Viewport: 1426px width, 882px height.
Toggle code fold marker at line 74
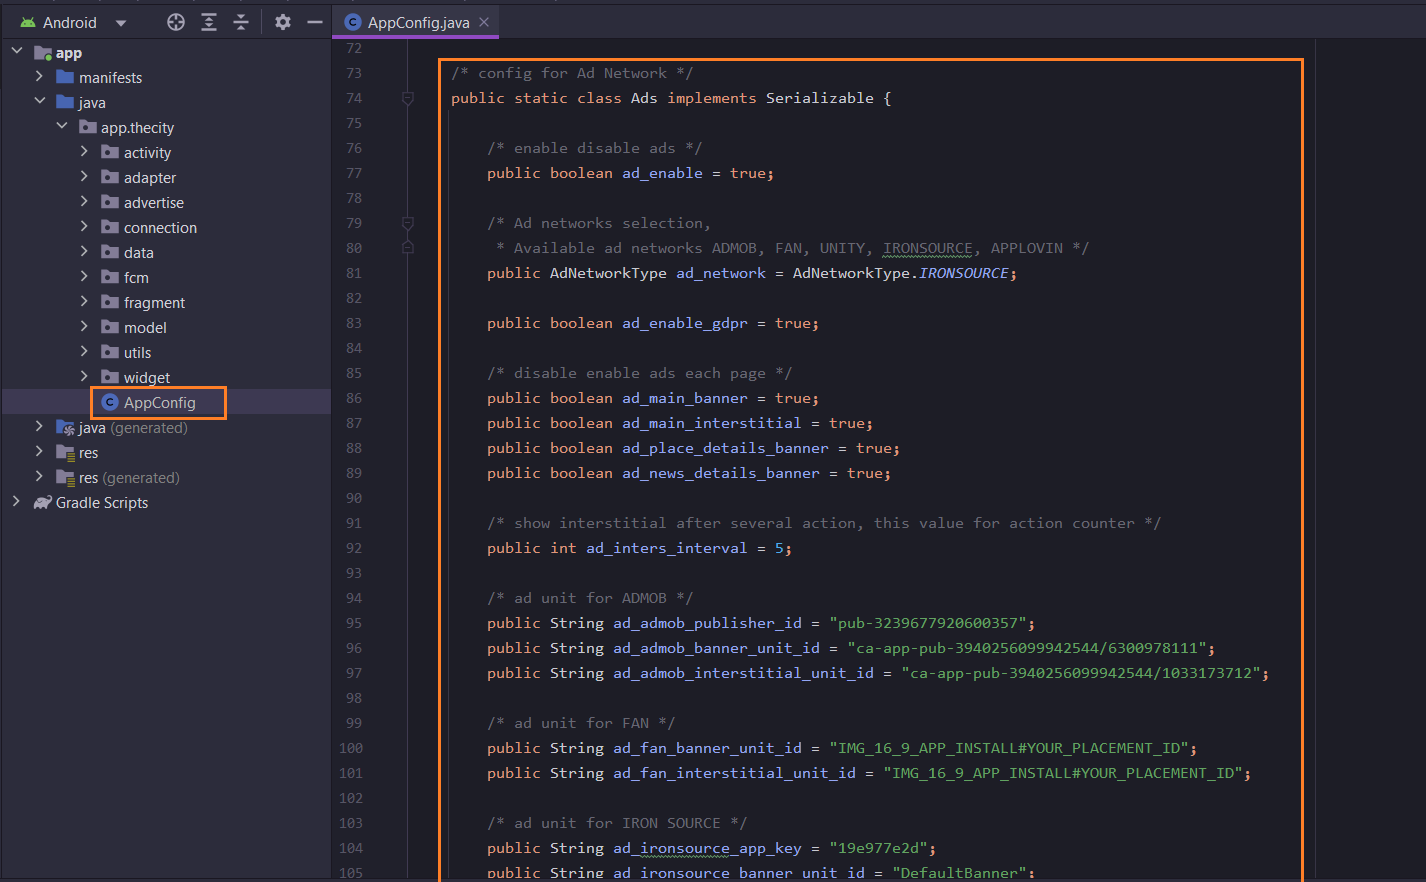408,98
